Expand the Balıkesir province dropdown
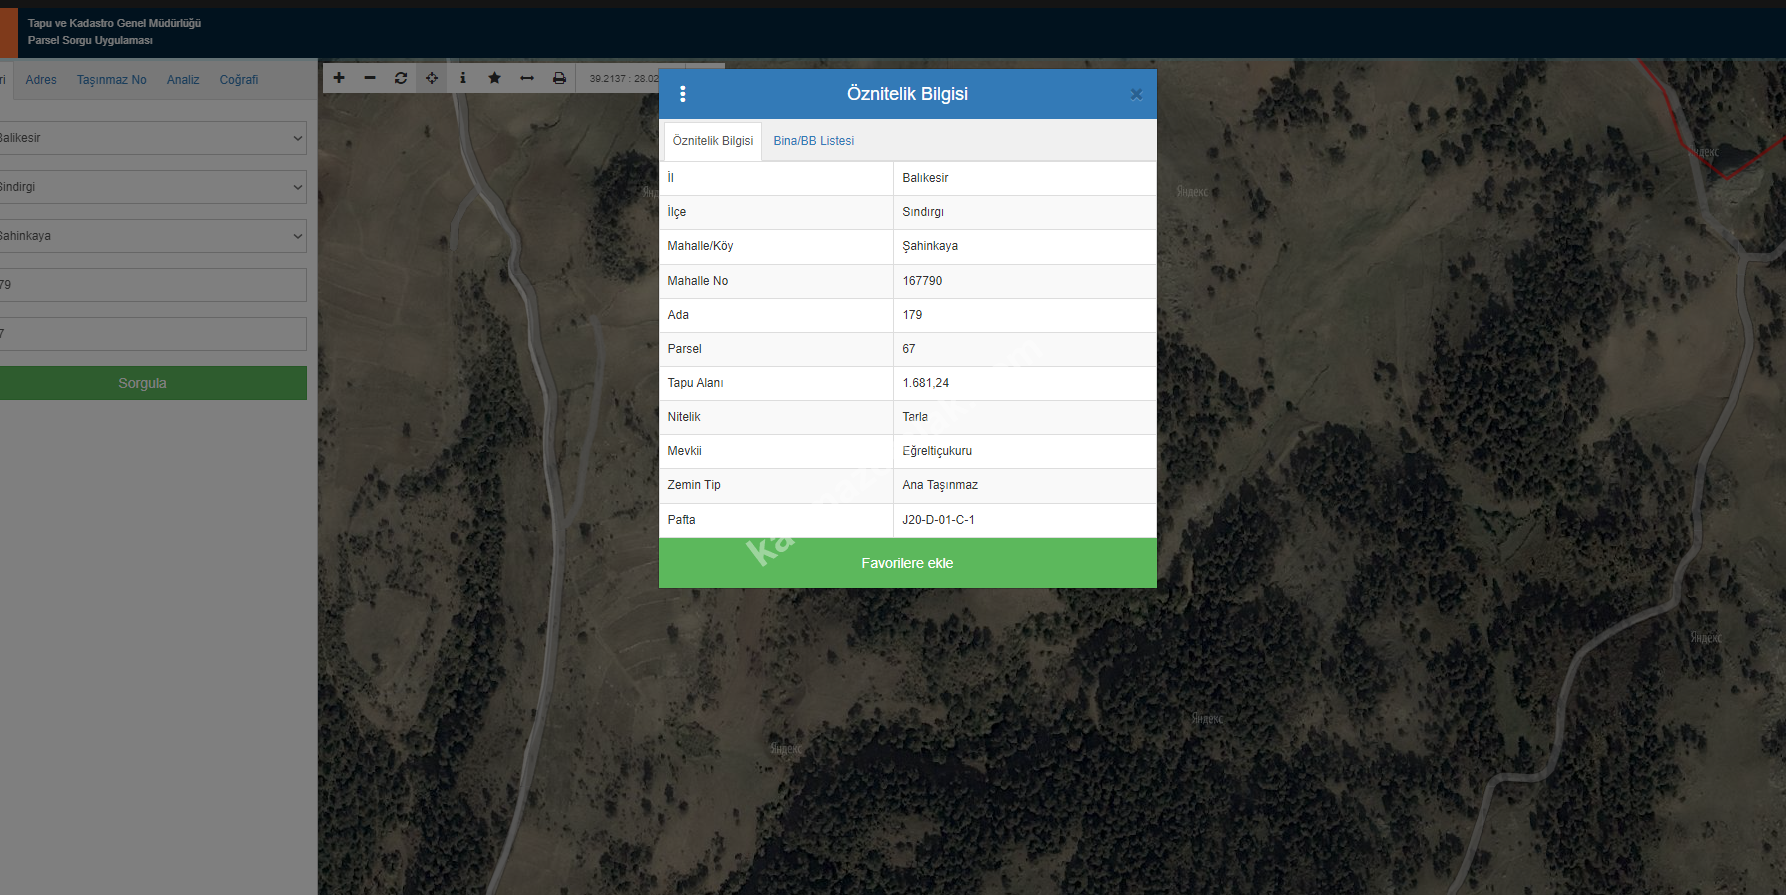Image resolution: width=1786 pixels, height=895 pixels. click(x=152, y=138)
